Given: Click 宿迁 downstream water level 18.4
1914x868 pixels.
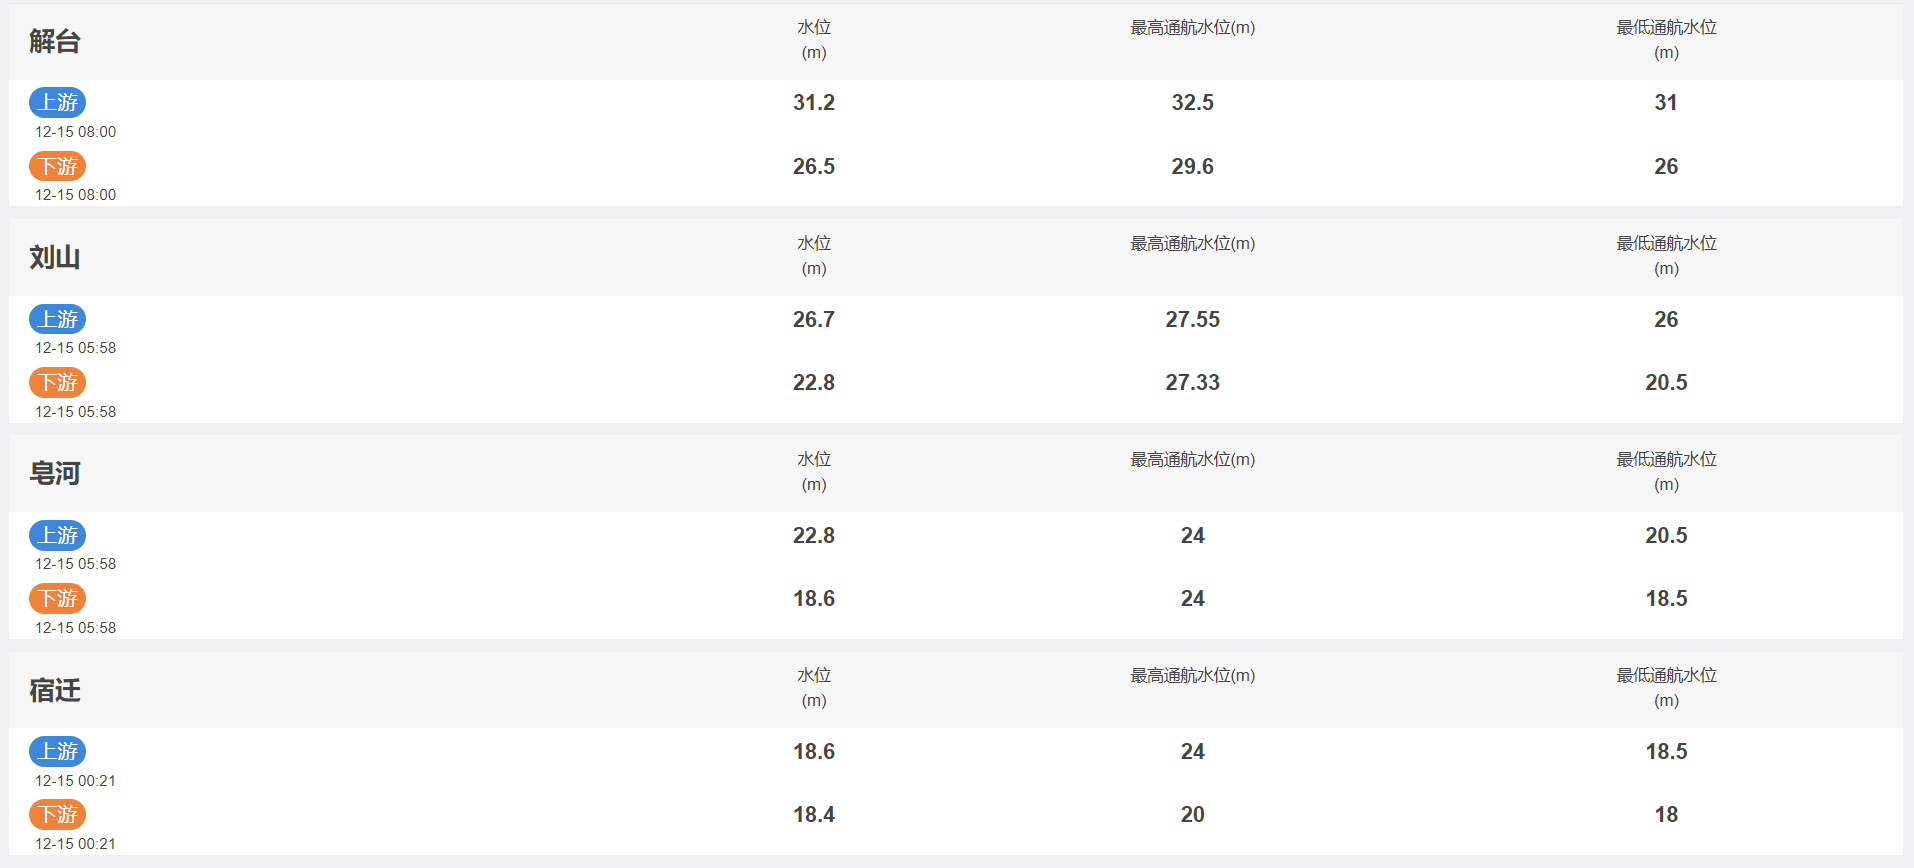Looking at the screenshot, I should click(x=814, y=814).
